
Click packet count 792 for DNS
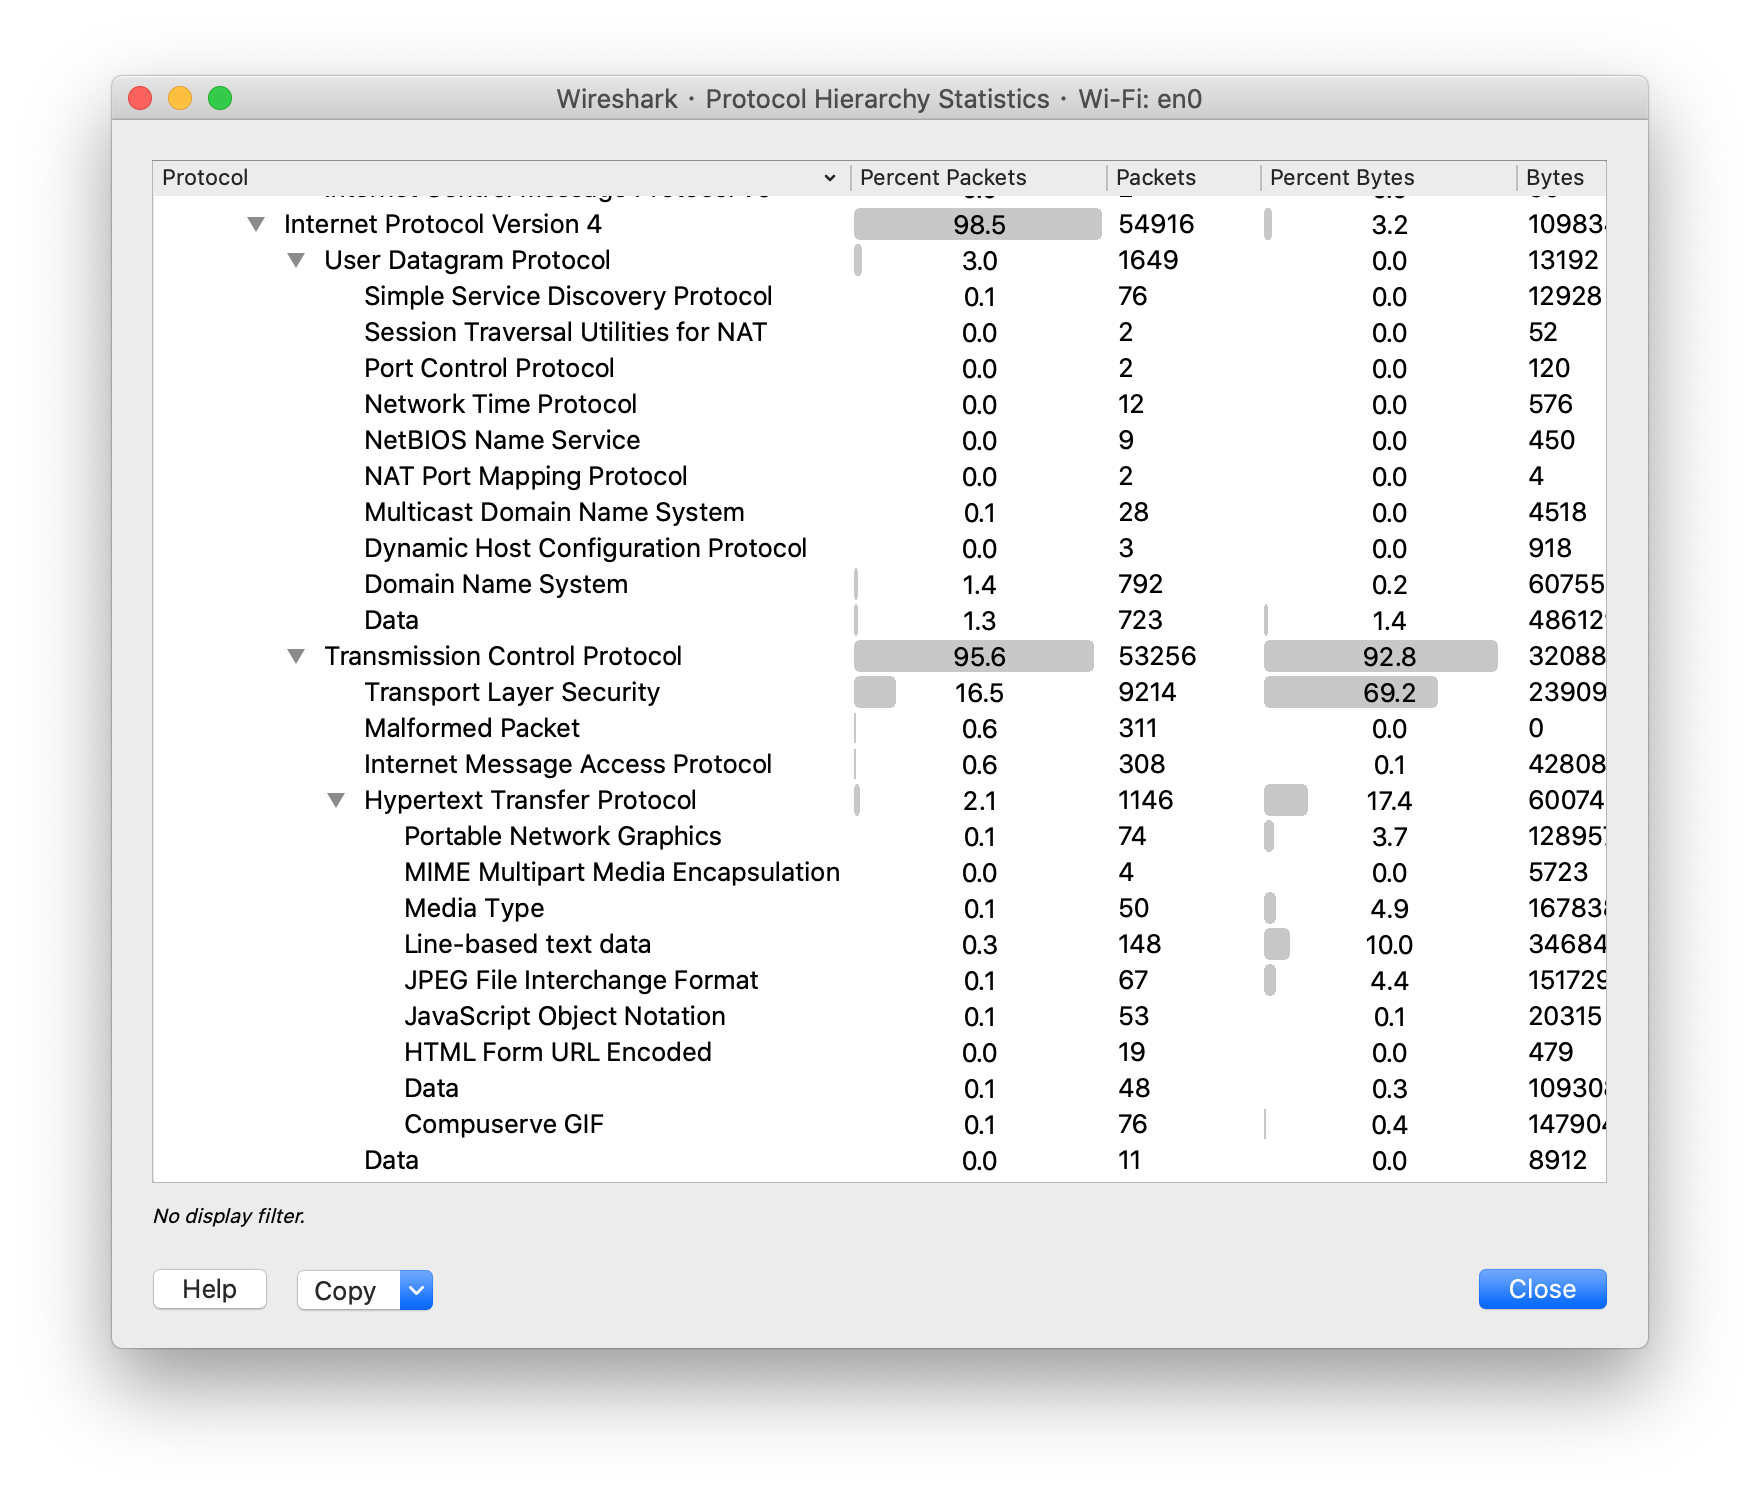click(x=1140, y=584)
